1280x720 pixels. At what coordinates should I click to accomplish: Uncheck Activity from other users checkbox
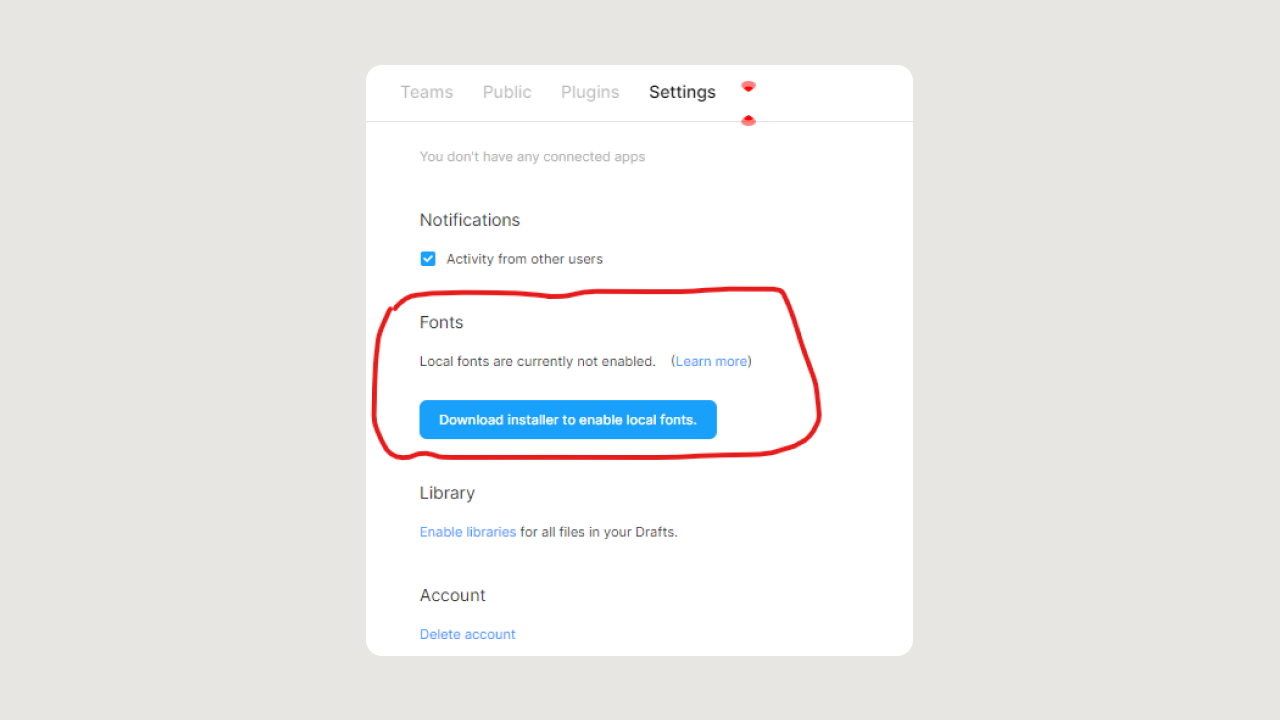[428, 259]
